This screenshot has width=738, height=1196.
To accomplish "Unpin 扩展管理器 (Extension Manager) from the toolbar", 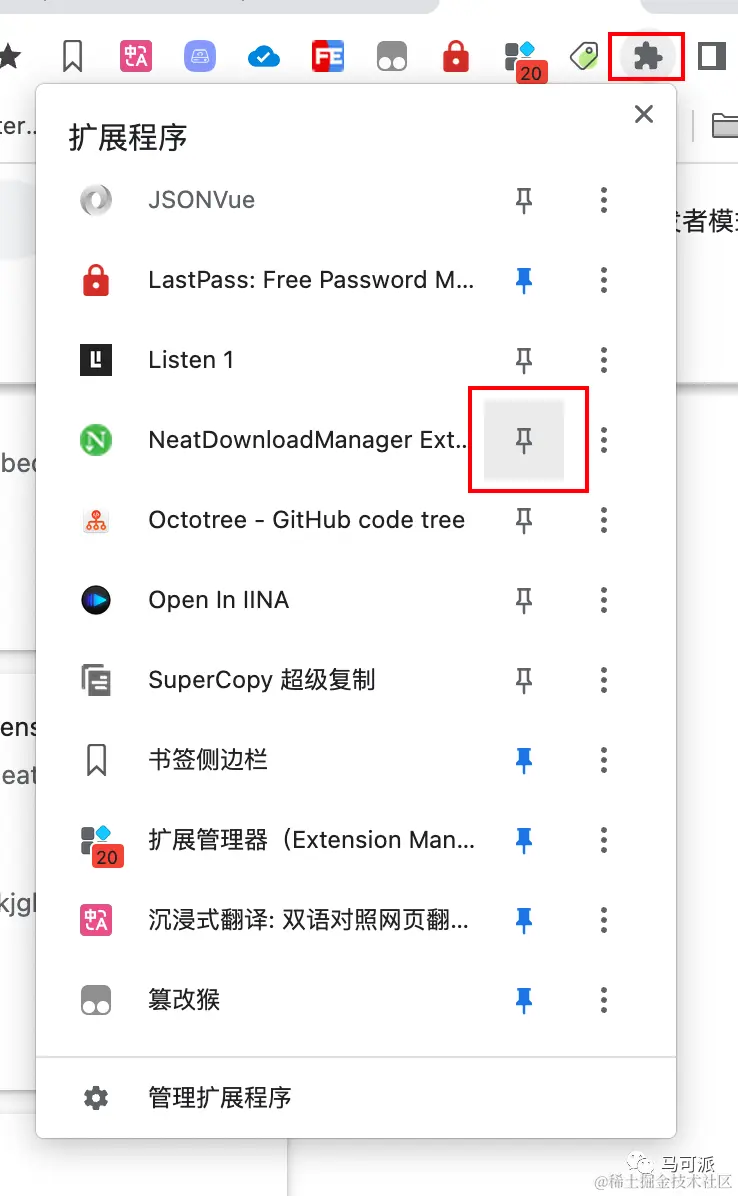I will (x=524, y=840).
